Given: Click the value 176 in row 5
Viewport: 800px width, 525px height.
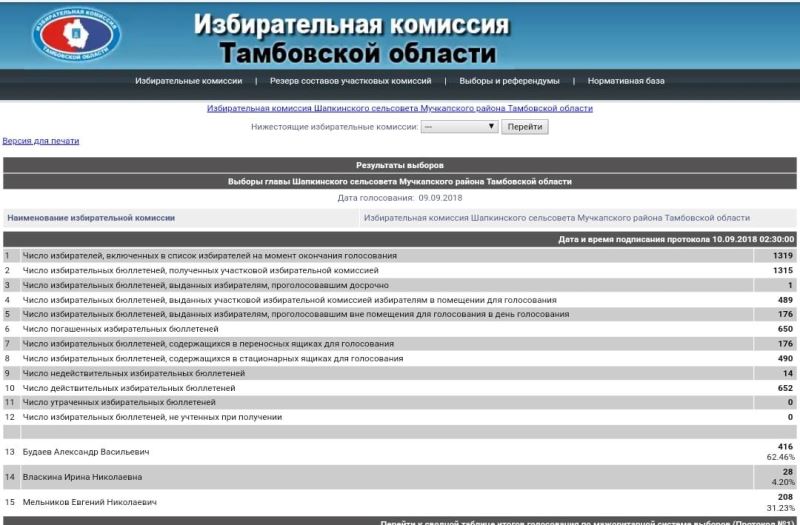Looking at the screenshot, I should [x=785, y=314].
